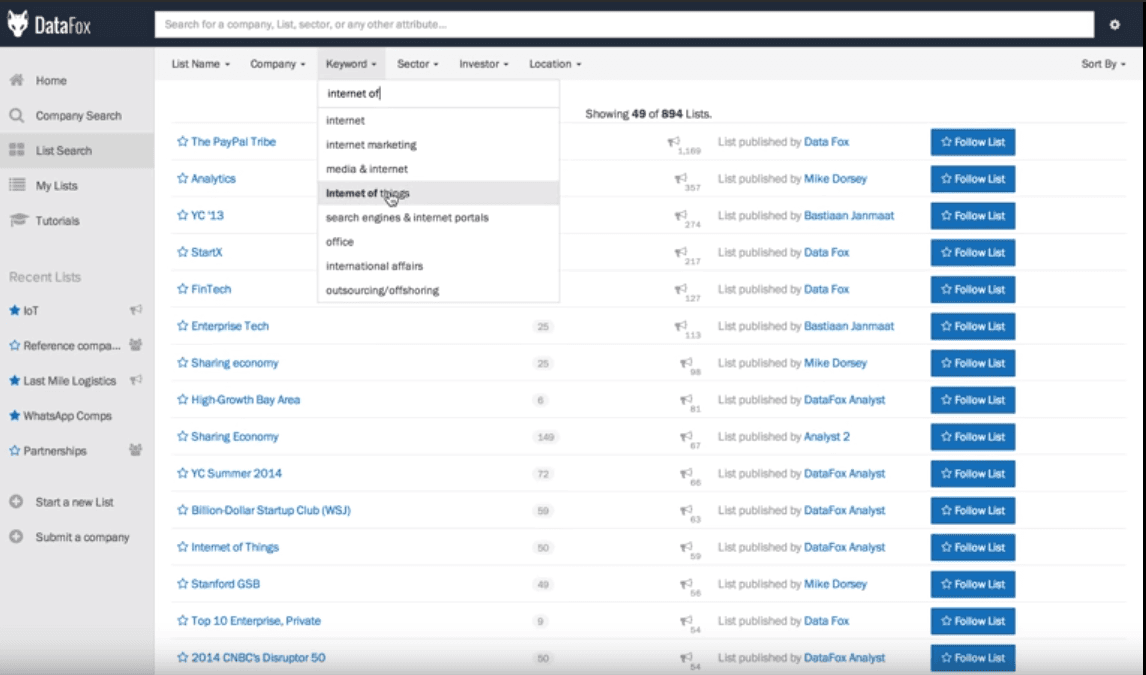
Task: Follow the YC Summer 2014 list
Action: (x=973, y=473)
